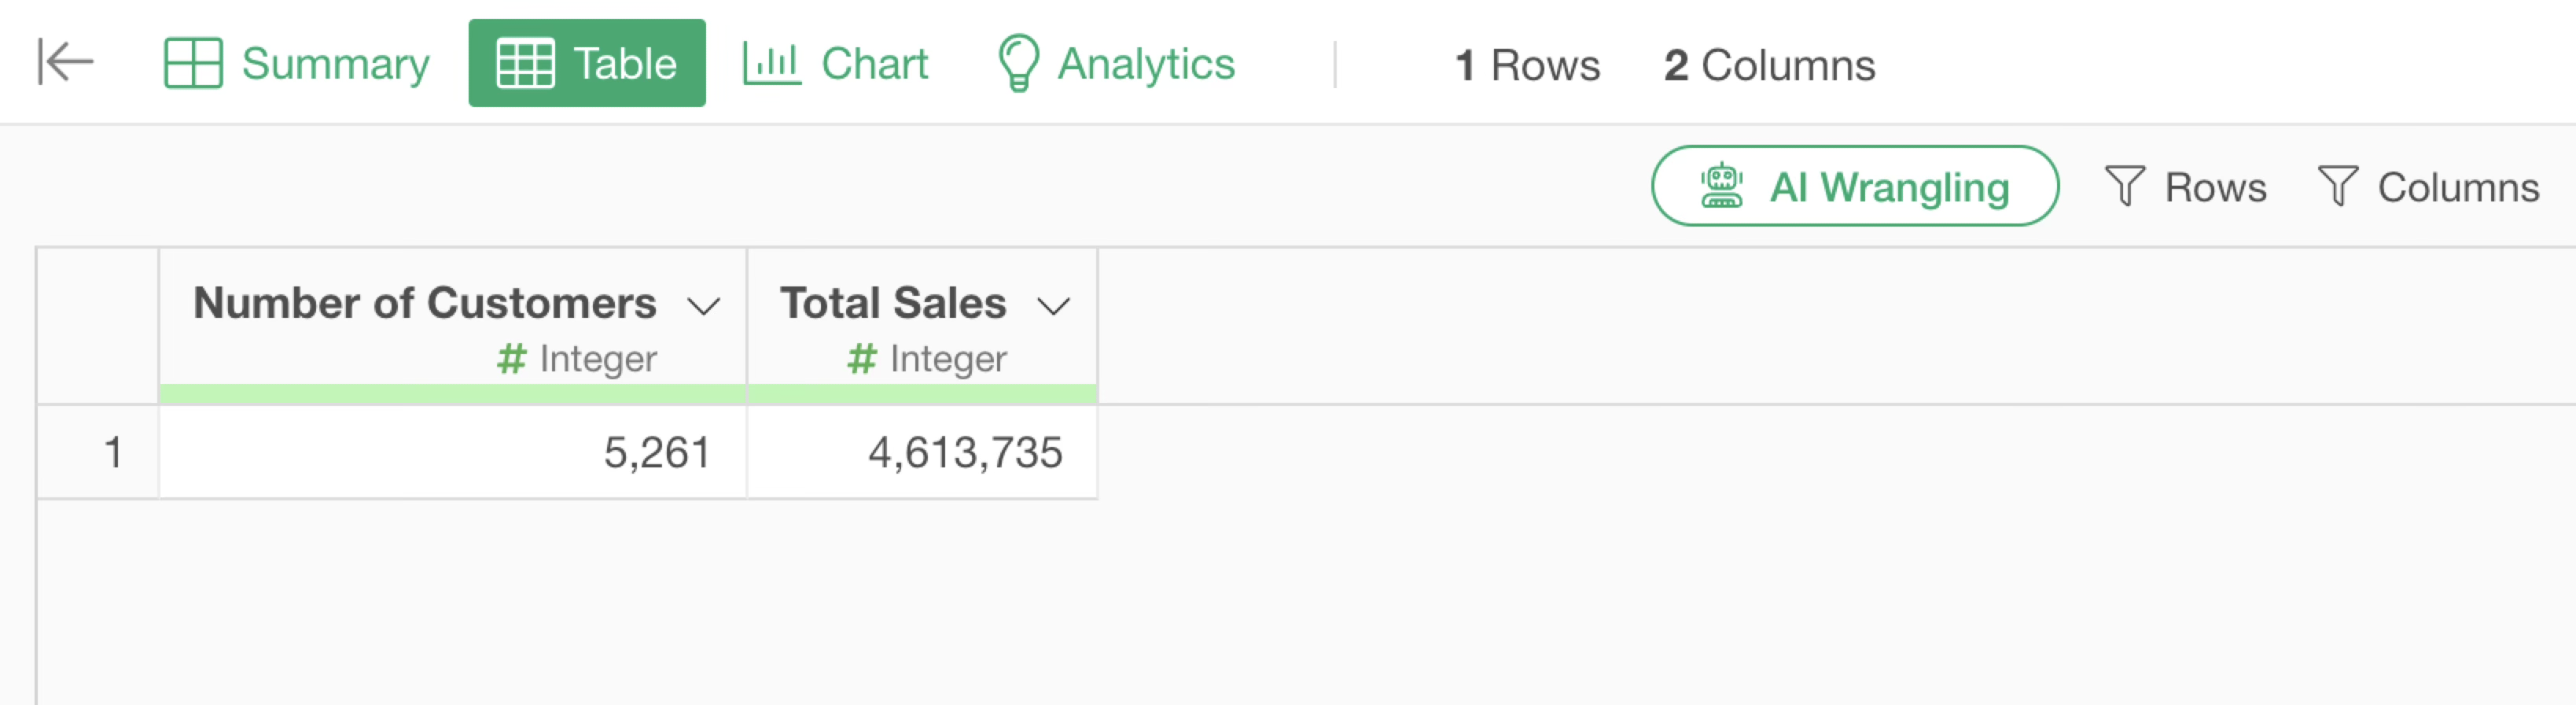Click the 1 Rows count label
The width and height of the screenshot is (2576, 705).
click(1527, 66)
